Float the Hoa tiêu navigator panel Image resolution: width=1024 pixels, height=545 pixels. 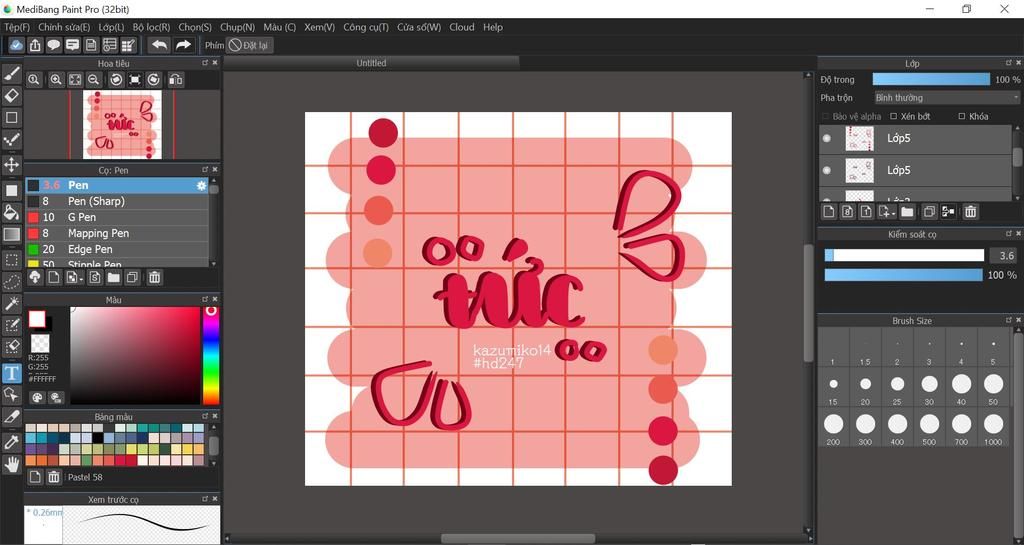pos(205,63)
